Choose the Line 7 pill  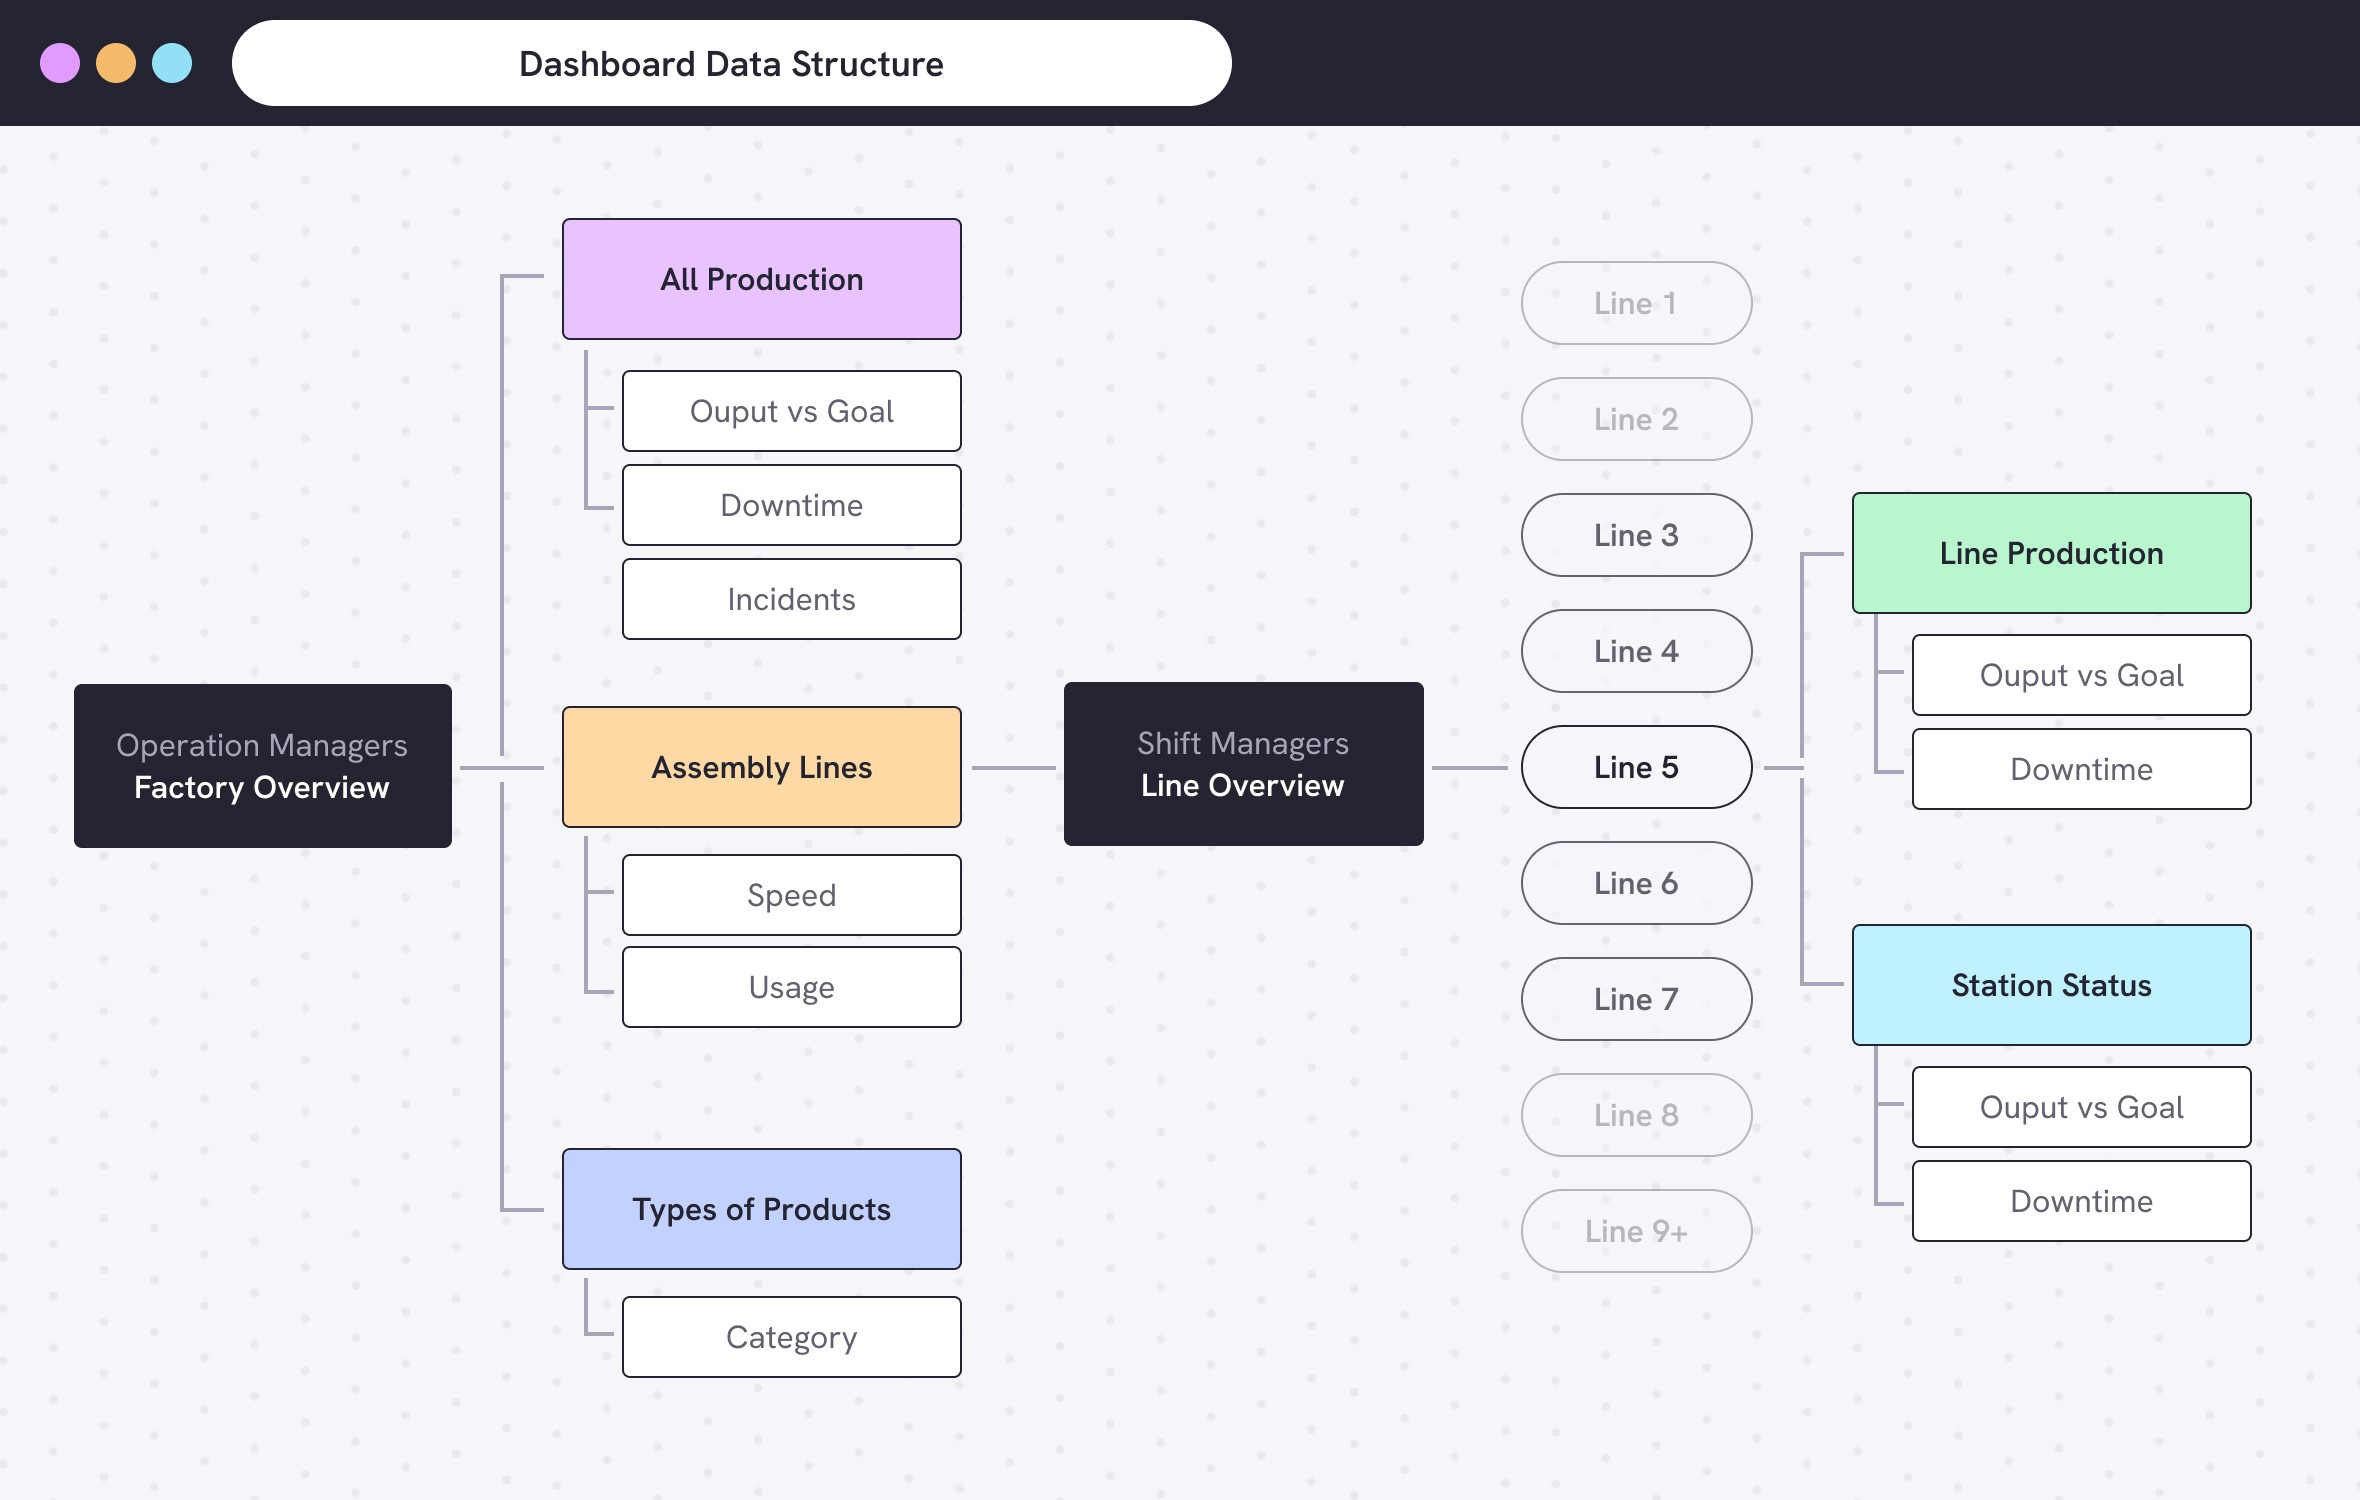[x=1636, y=999]
